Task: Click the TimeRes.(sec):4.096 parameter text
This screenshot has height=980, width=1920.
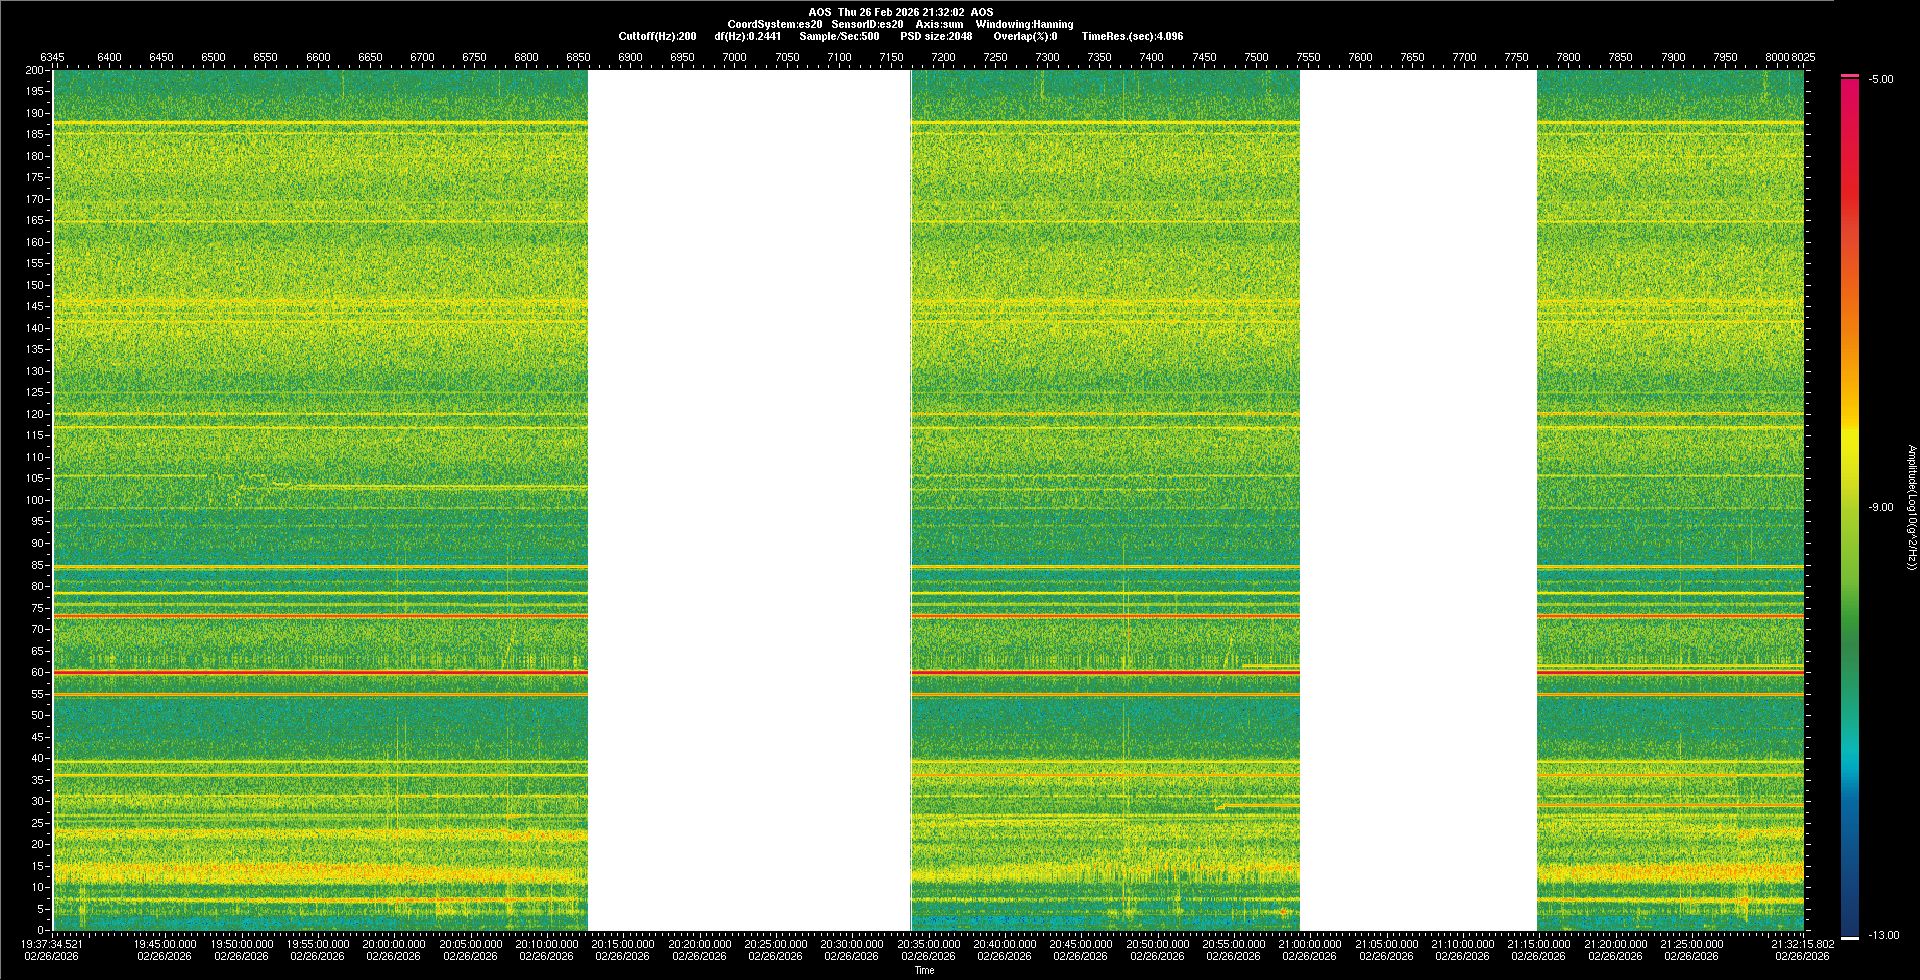Action: [x=1132, y=36]
